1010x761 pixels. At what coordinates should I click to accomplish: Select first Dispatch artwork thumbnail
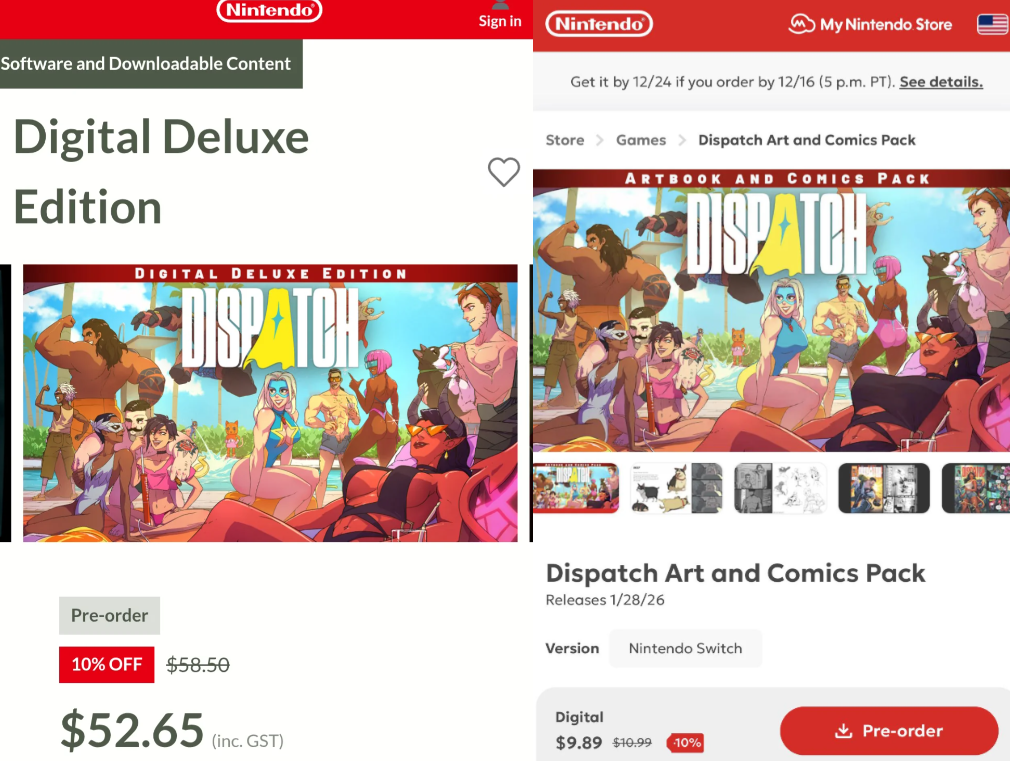(x=576, y=488)
